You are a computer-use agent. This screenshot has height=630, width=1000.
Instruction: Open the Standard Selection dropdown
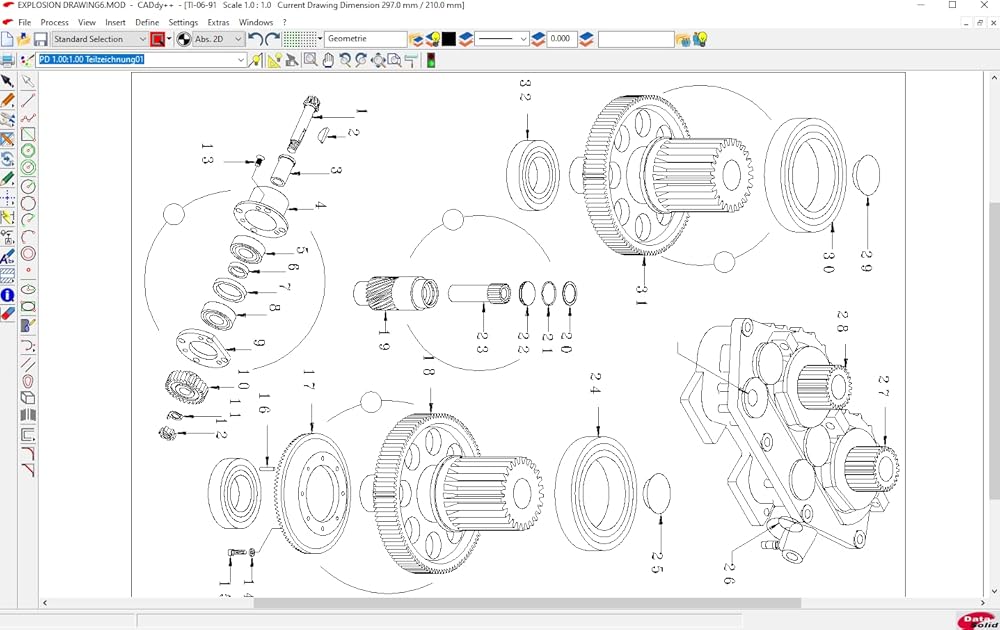[x=99, y=39]
